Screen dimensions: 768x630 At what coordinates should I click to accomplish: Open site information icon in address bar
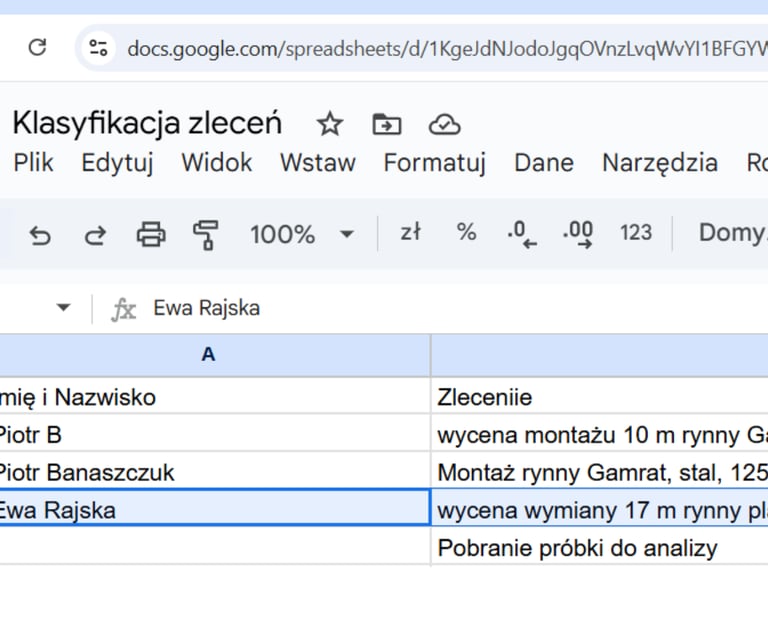pyautogui.click(x=98, y=47)
